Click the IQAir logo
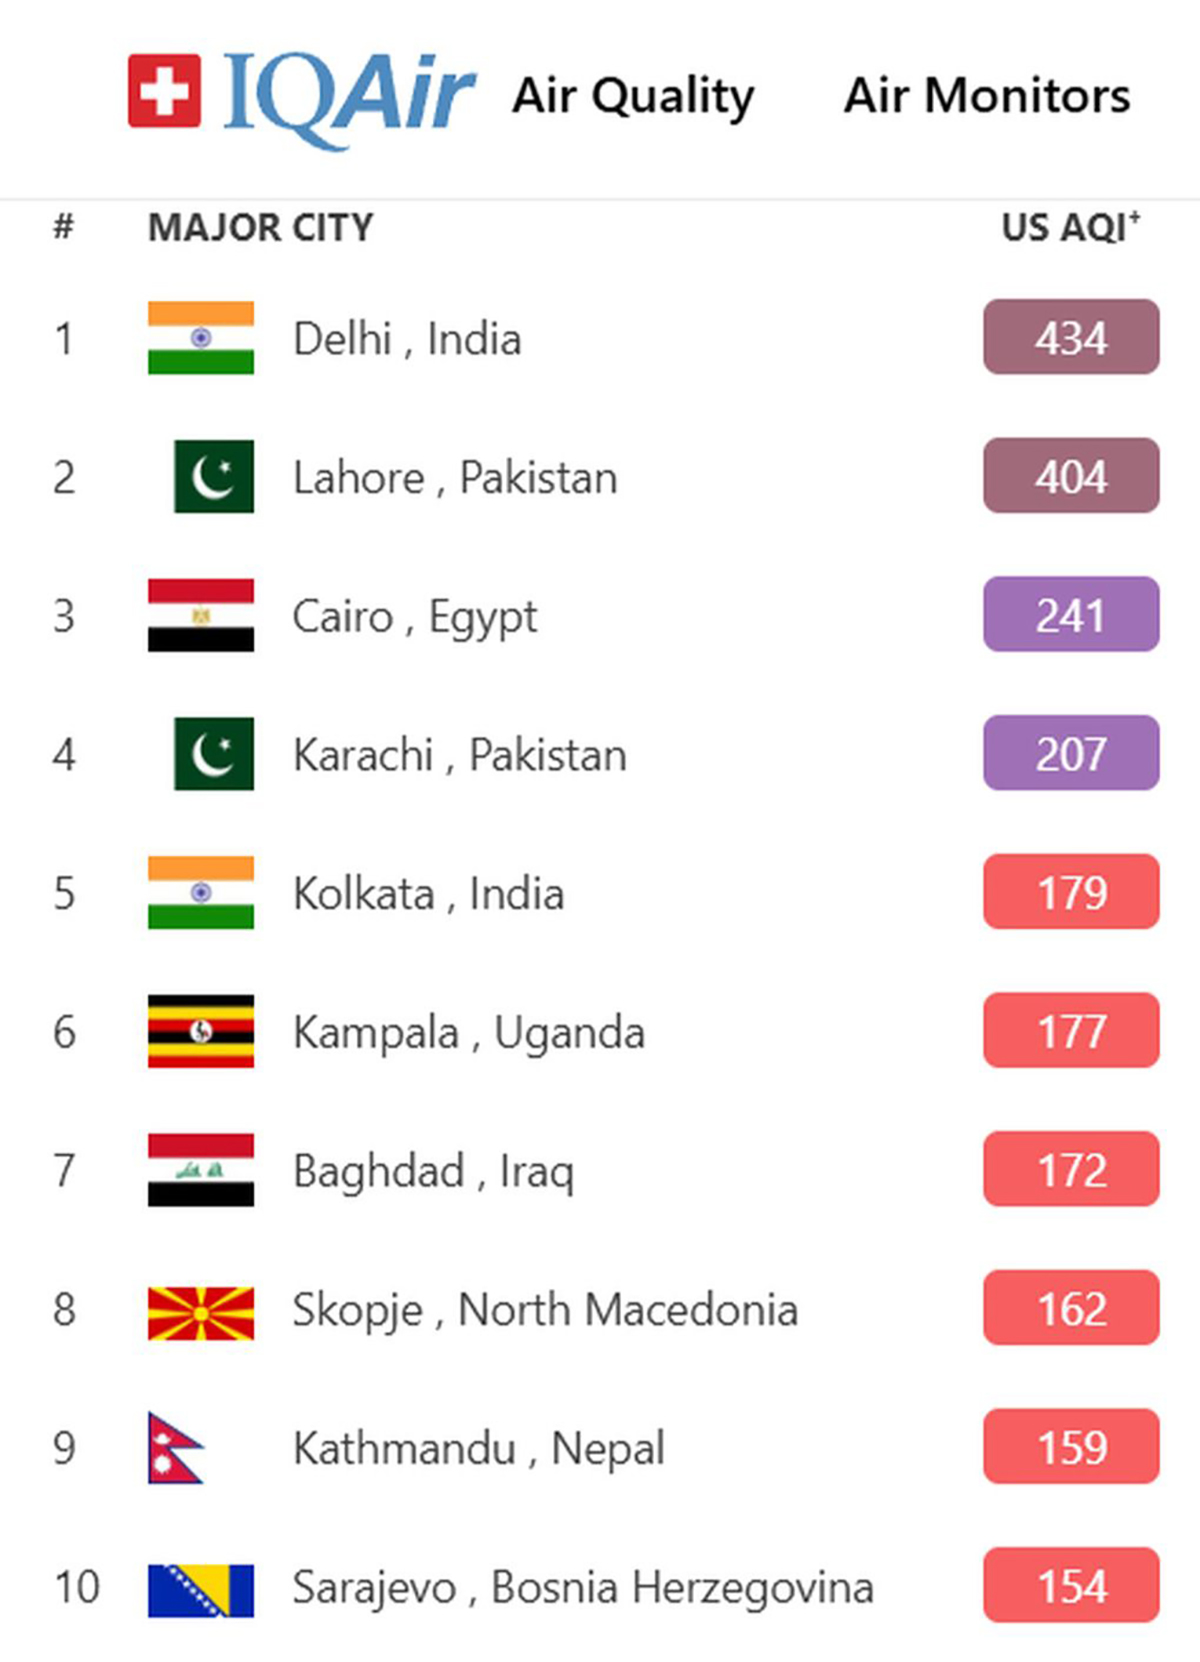The image size is (1200, 1662). tap(301, 97)
